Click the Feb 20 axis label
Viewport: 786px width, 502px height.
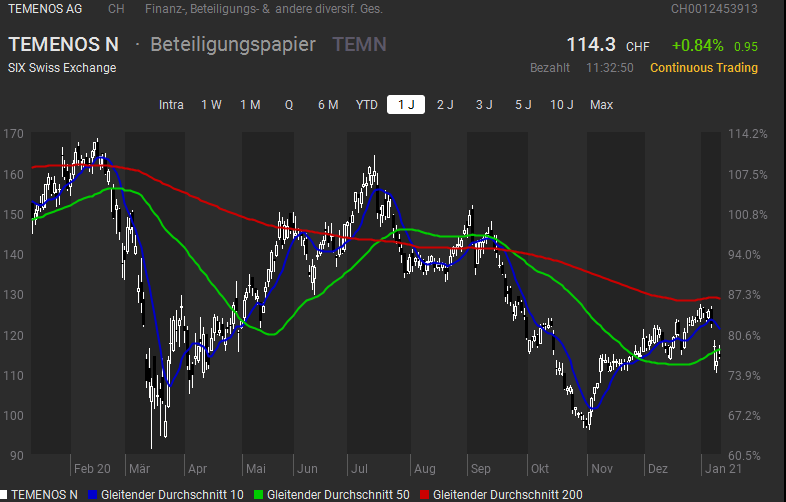[x=92, y=469]
